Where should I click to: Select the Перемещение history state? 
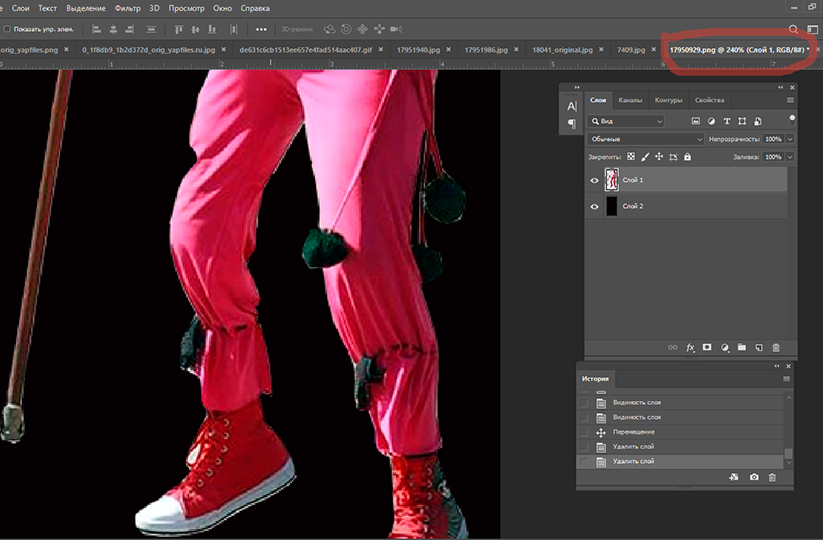click(x=634, y=431)
